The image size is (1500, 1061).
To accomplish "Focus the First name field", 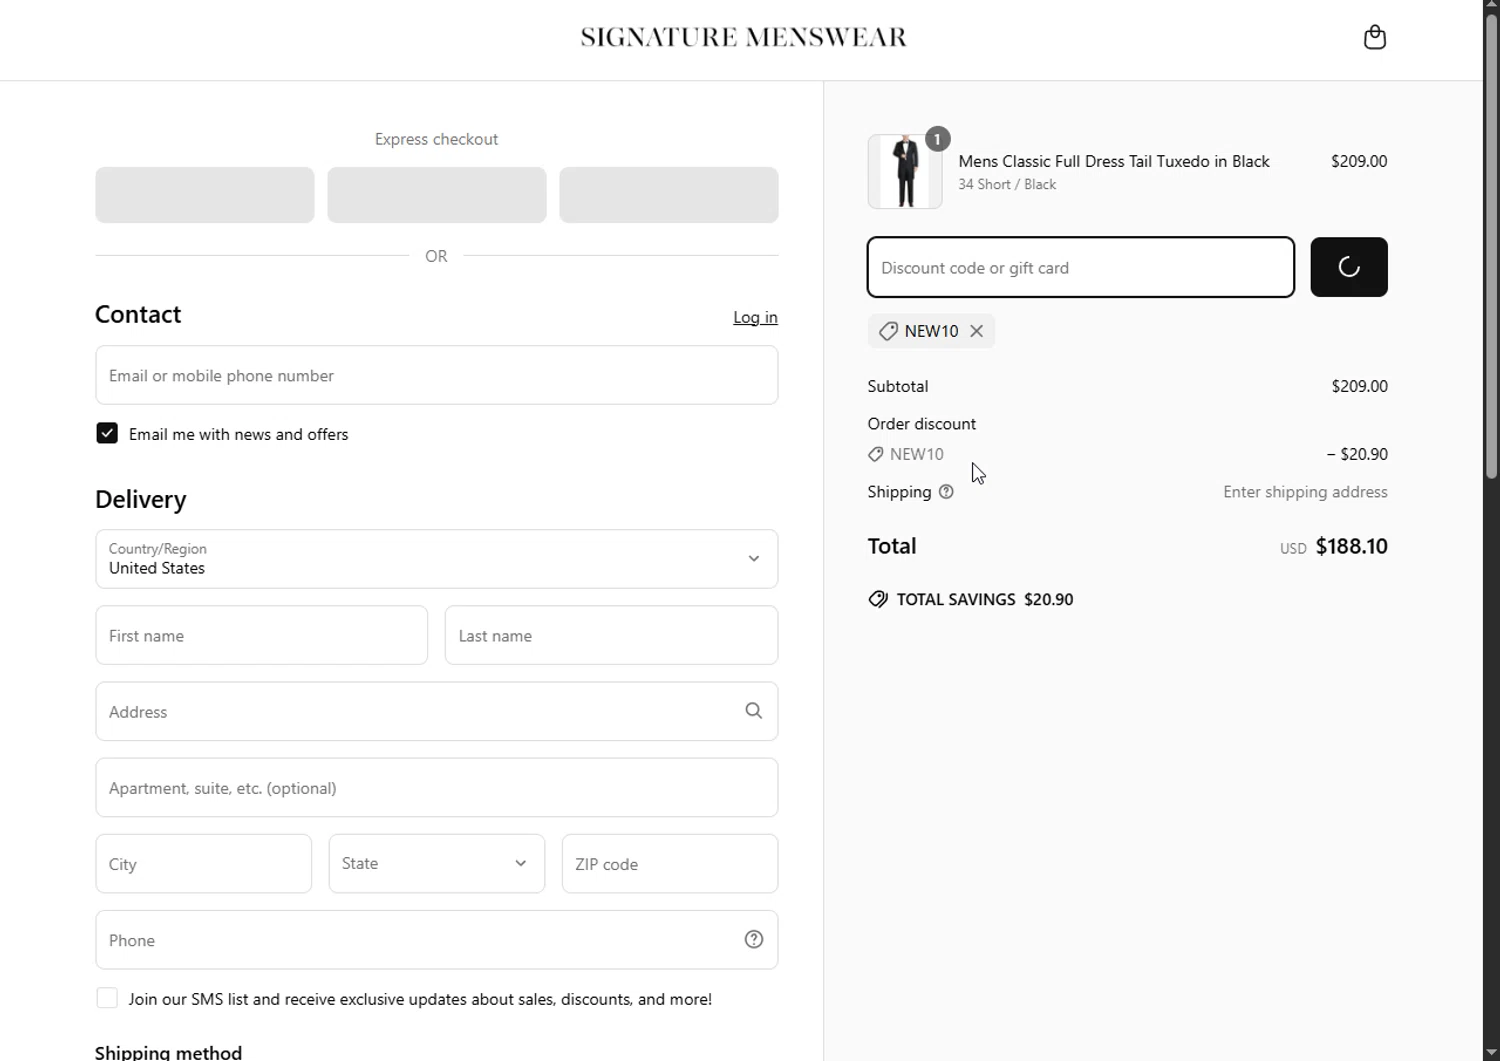I will (x=262, y=635).
